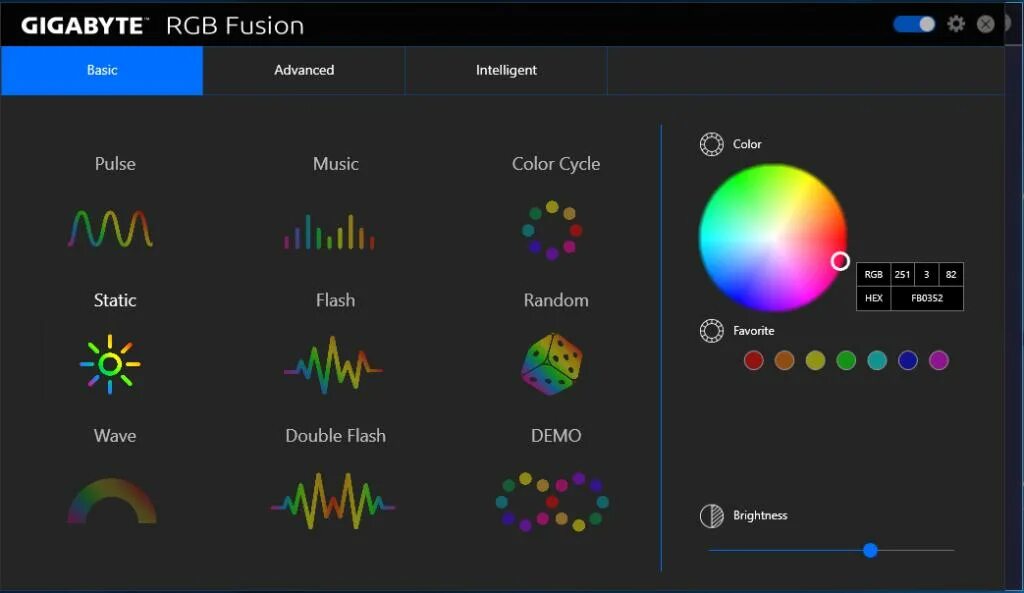
Task: Select the Pulse wave icon
Action: (110, 229)
